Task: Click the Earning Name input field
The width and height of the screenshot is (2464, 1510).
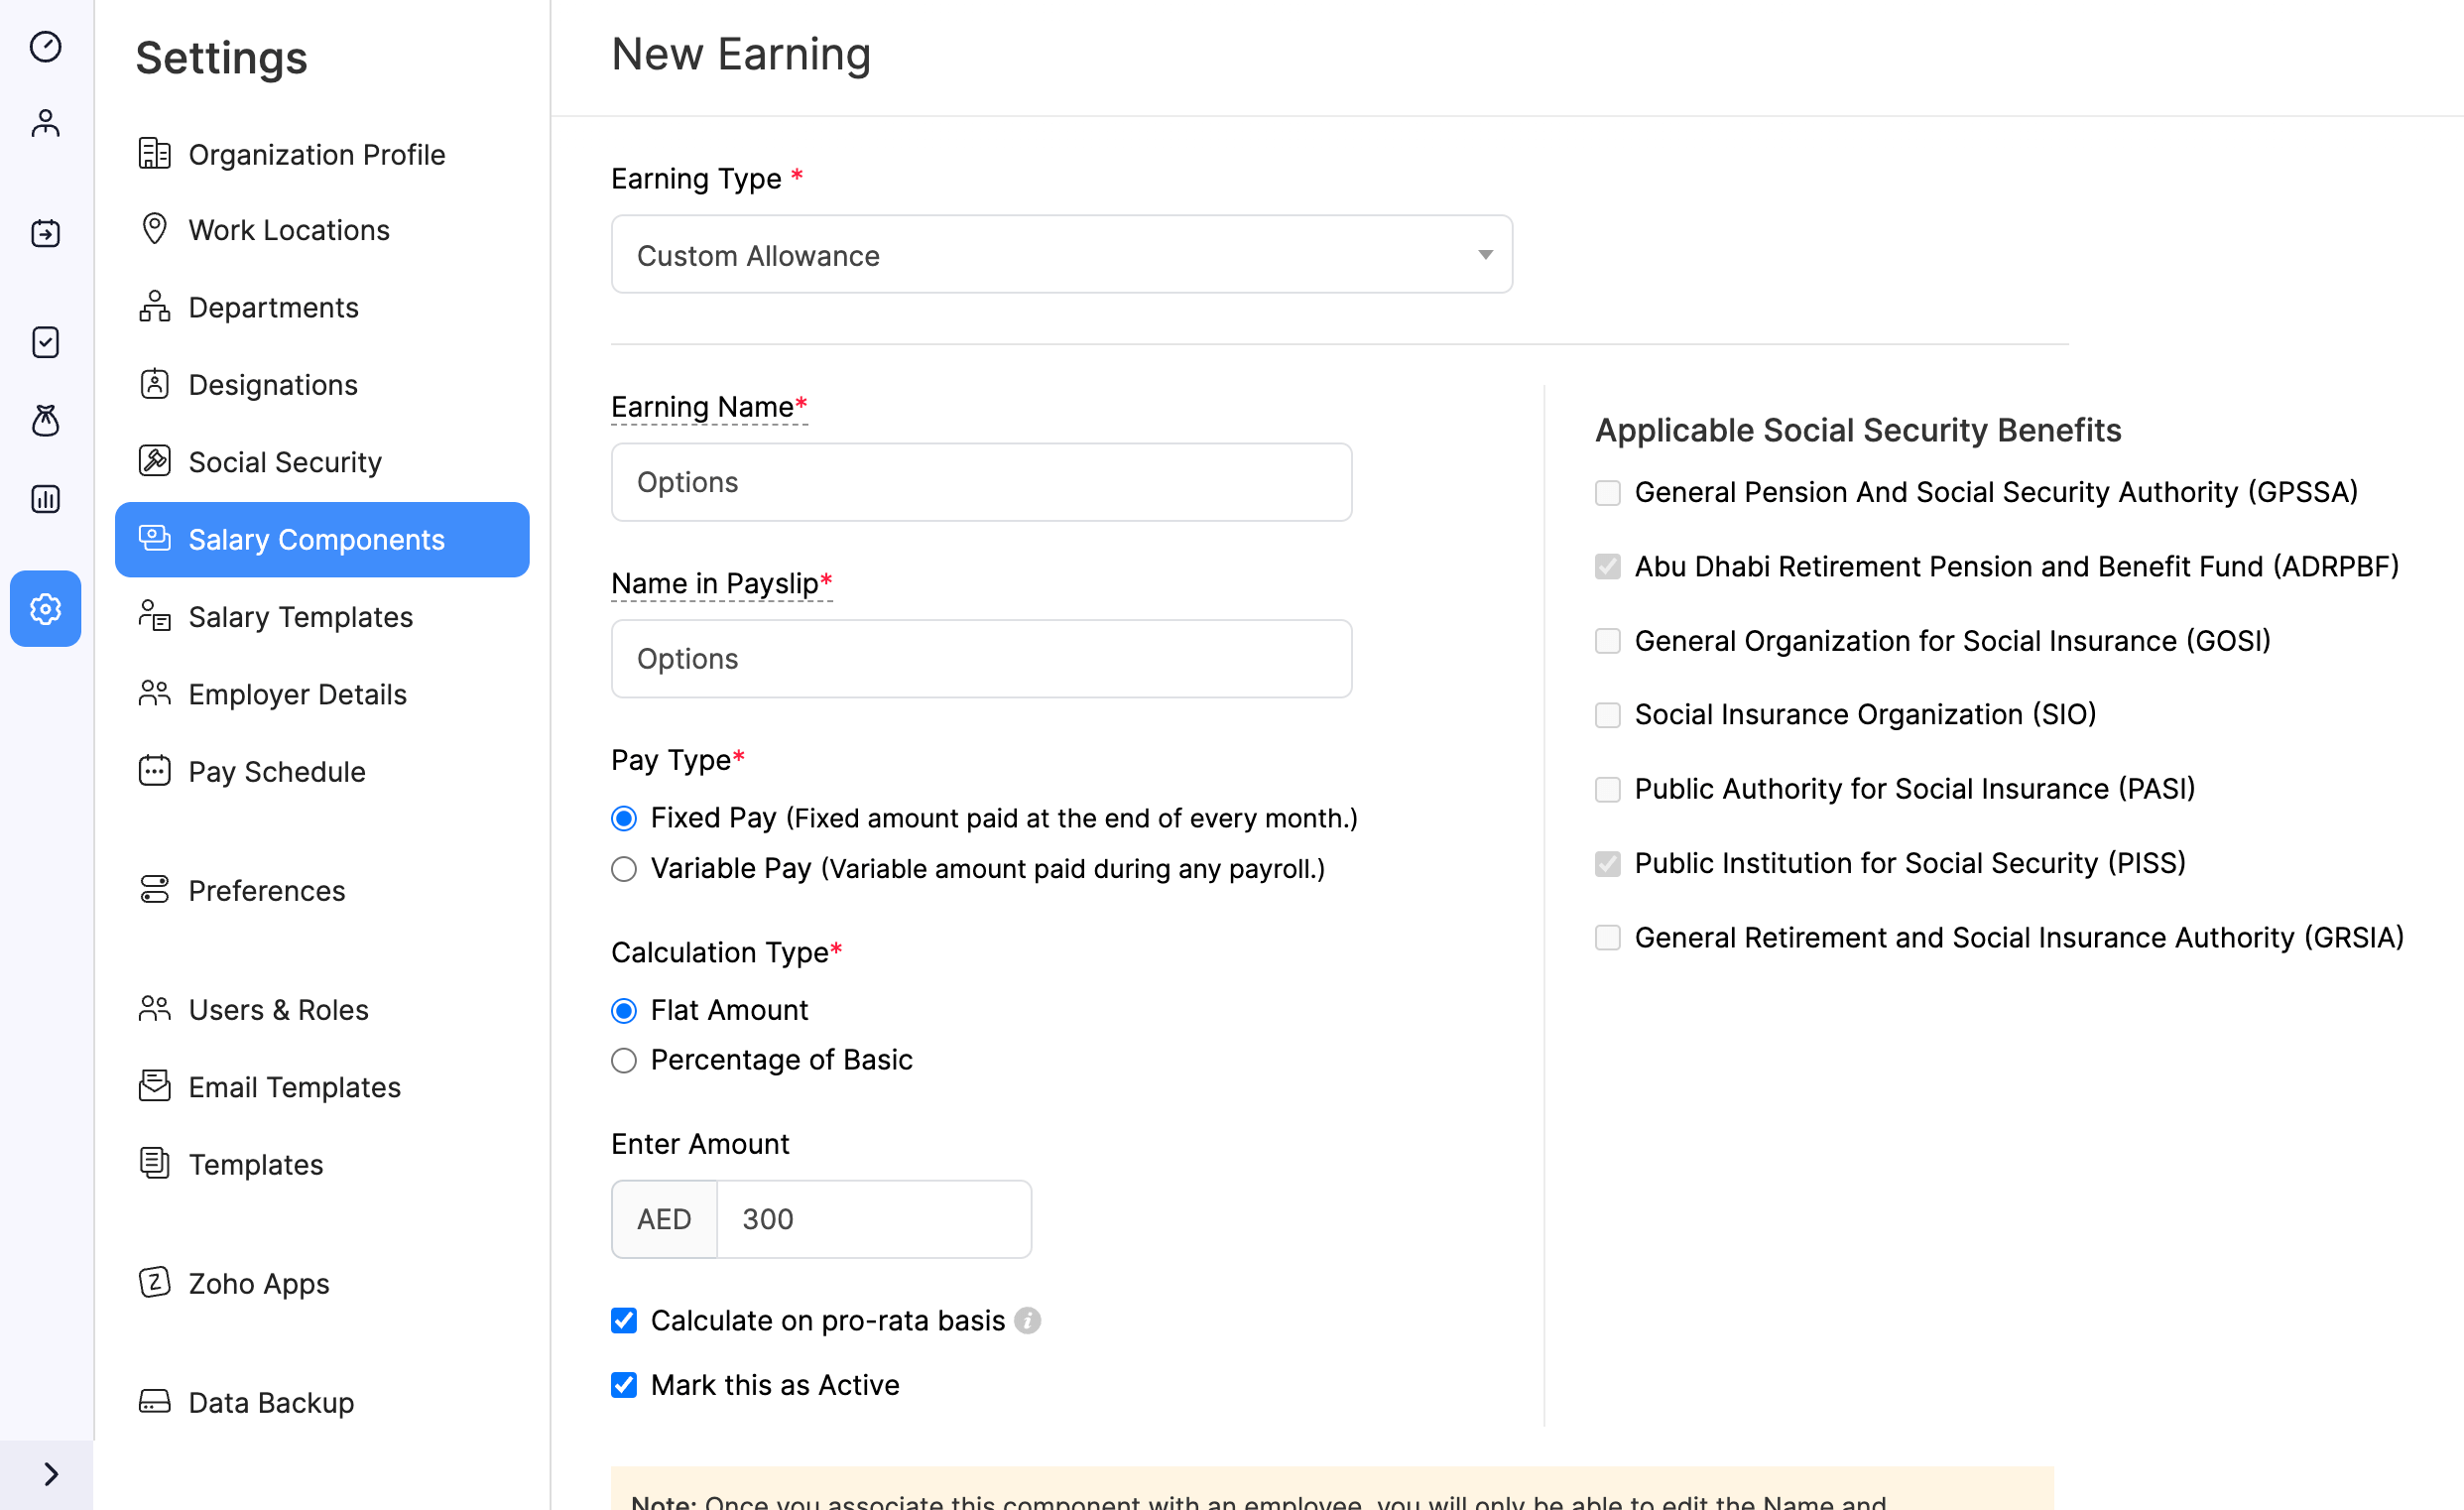Action: pos(980,480)
